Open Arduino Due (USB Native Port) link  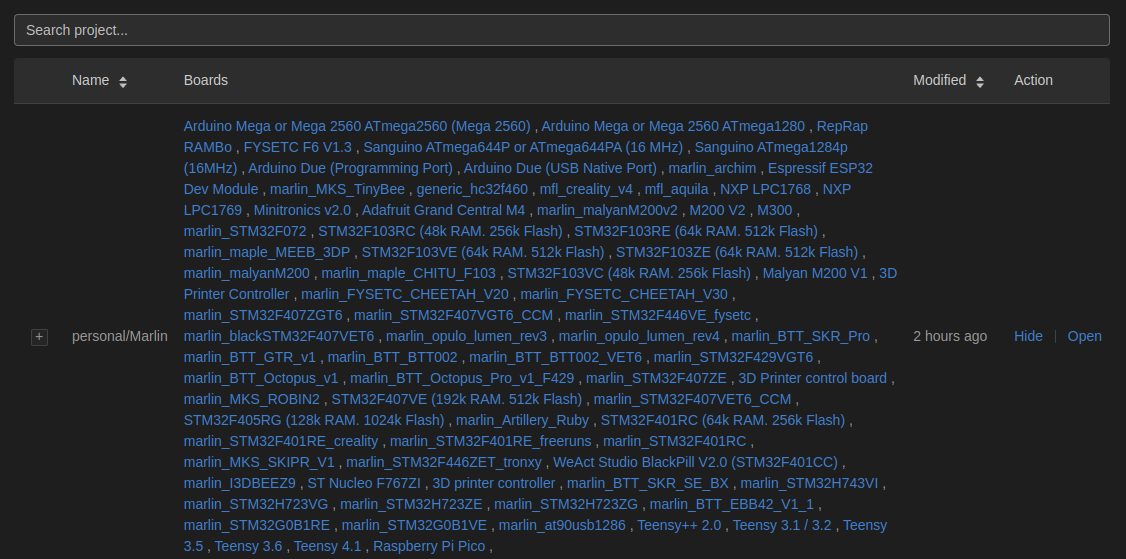tap(560, 168)
